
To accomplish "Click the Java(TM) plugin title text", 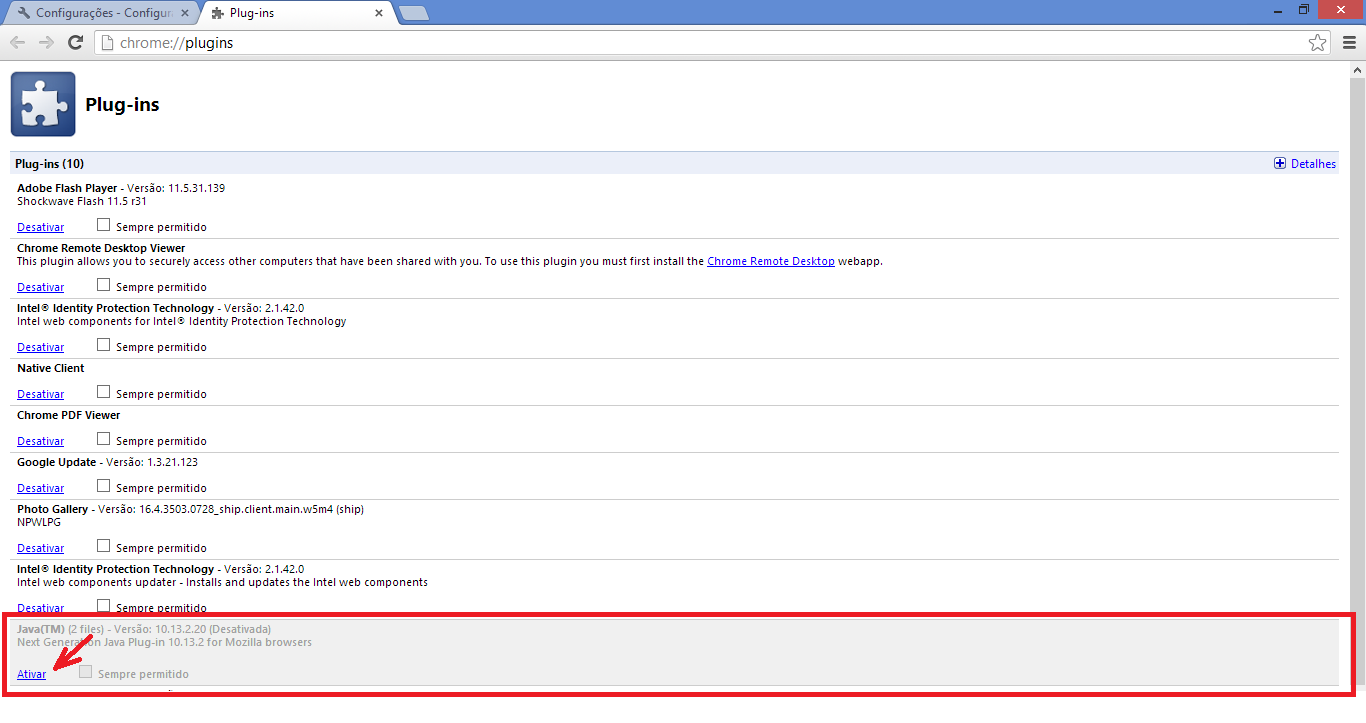I will 41,629.
